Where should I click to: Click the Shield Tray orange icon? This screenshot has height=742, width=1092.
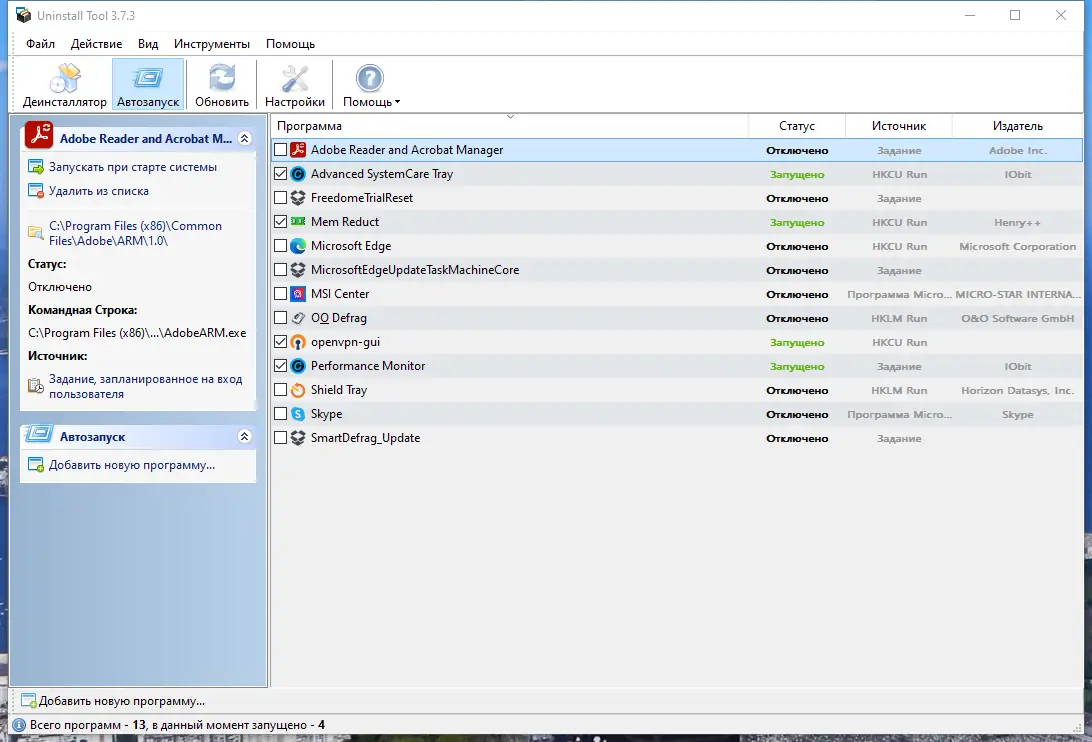298,390
